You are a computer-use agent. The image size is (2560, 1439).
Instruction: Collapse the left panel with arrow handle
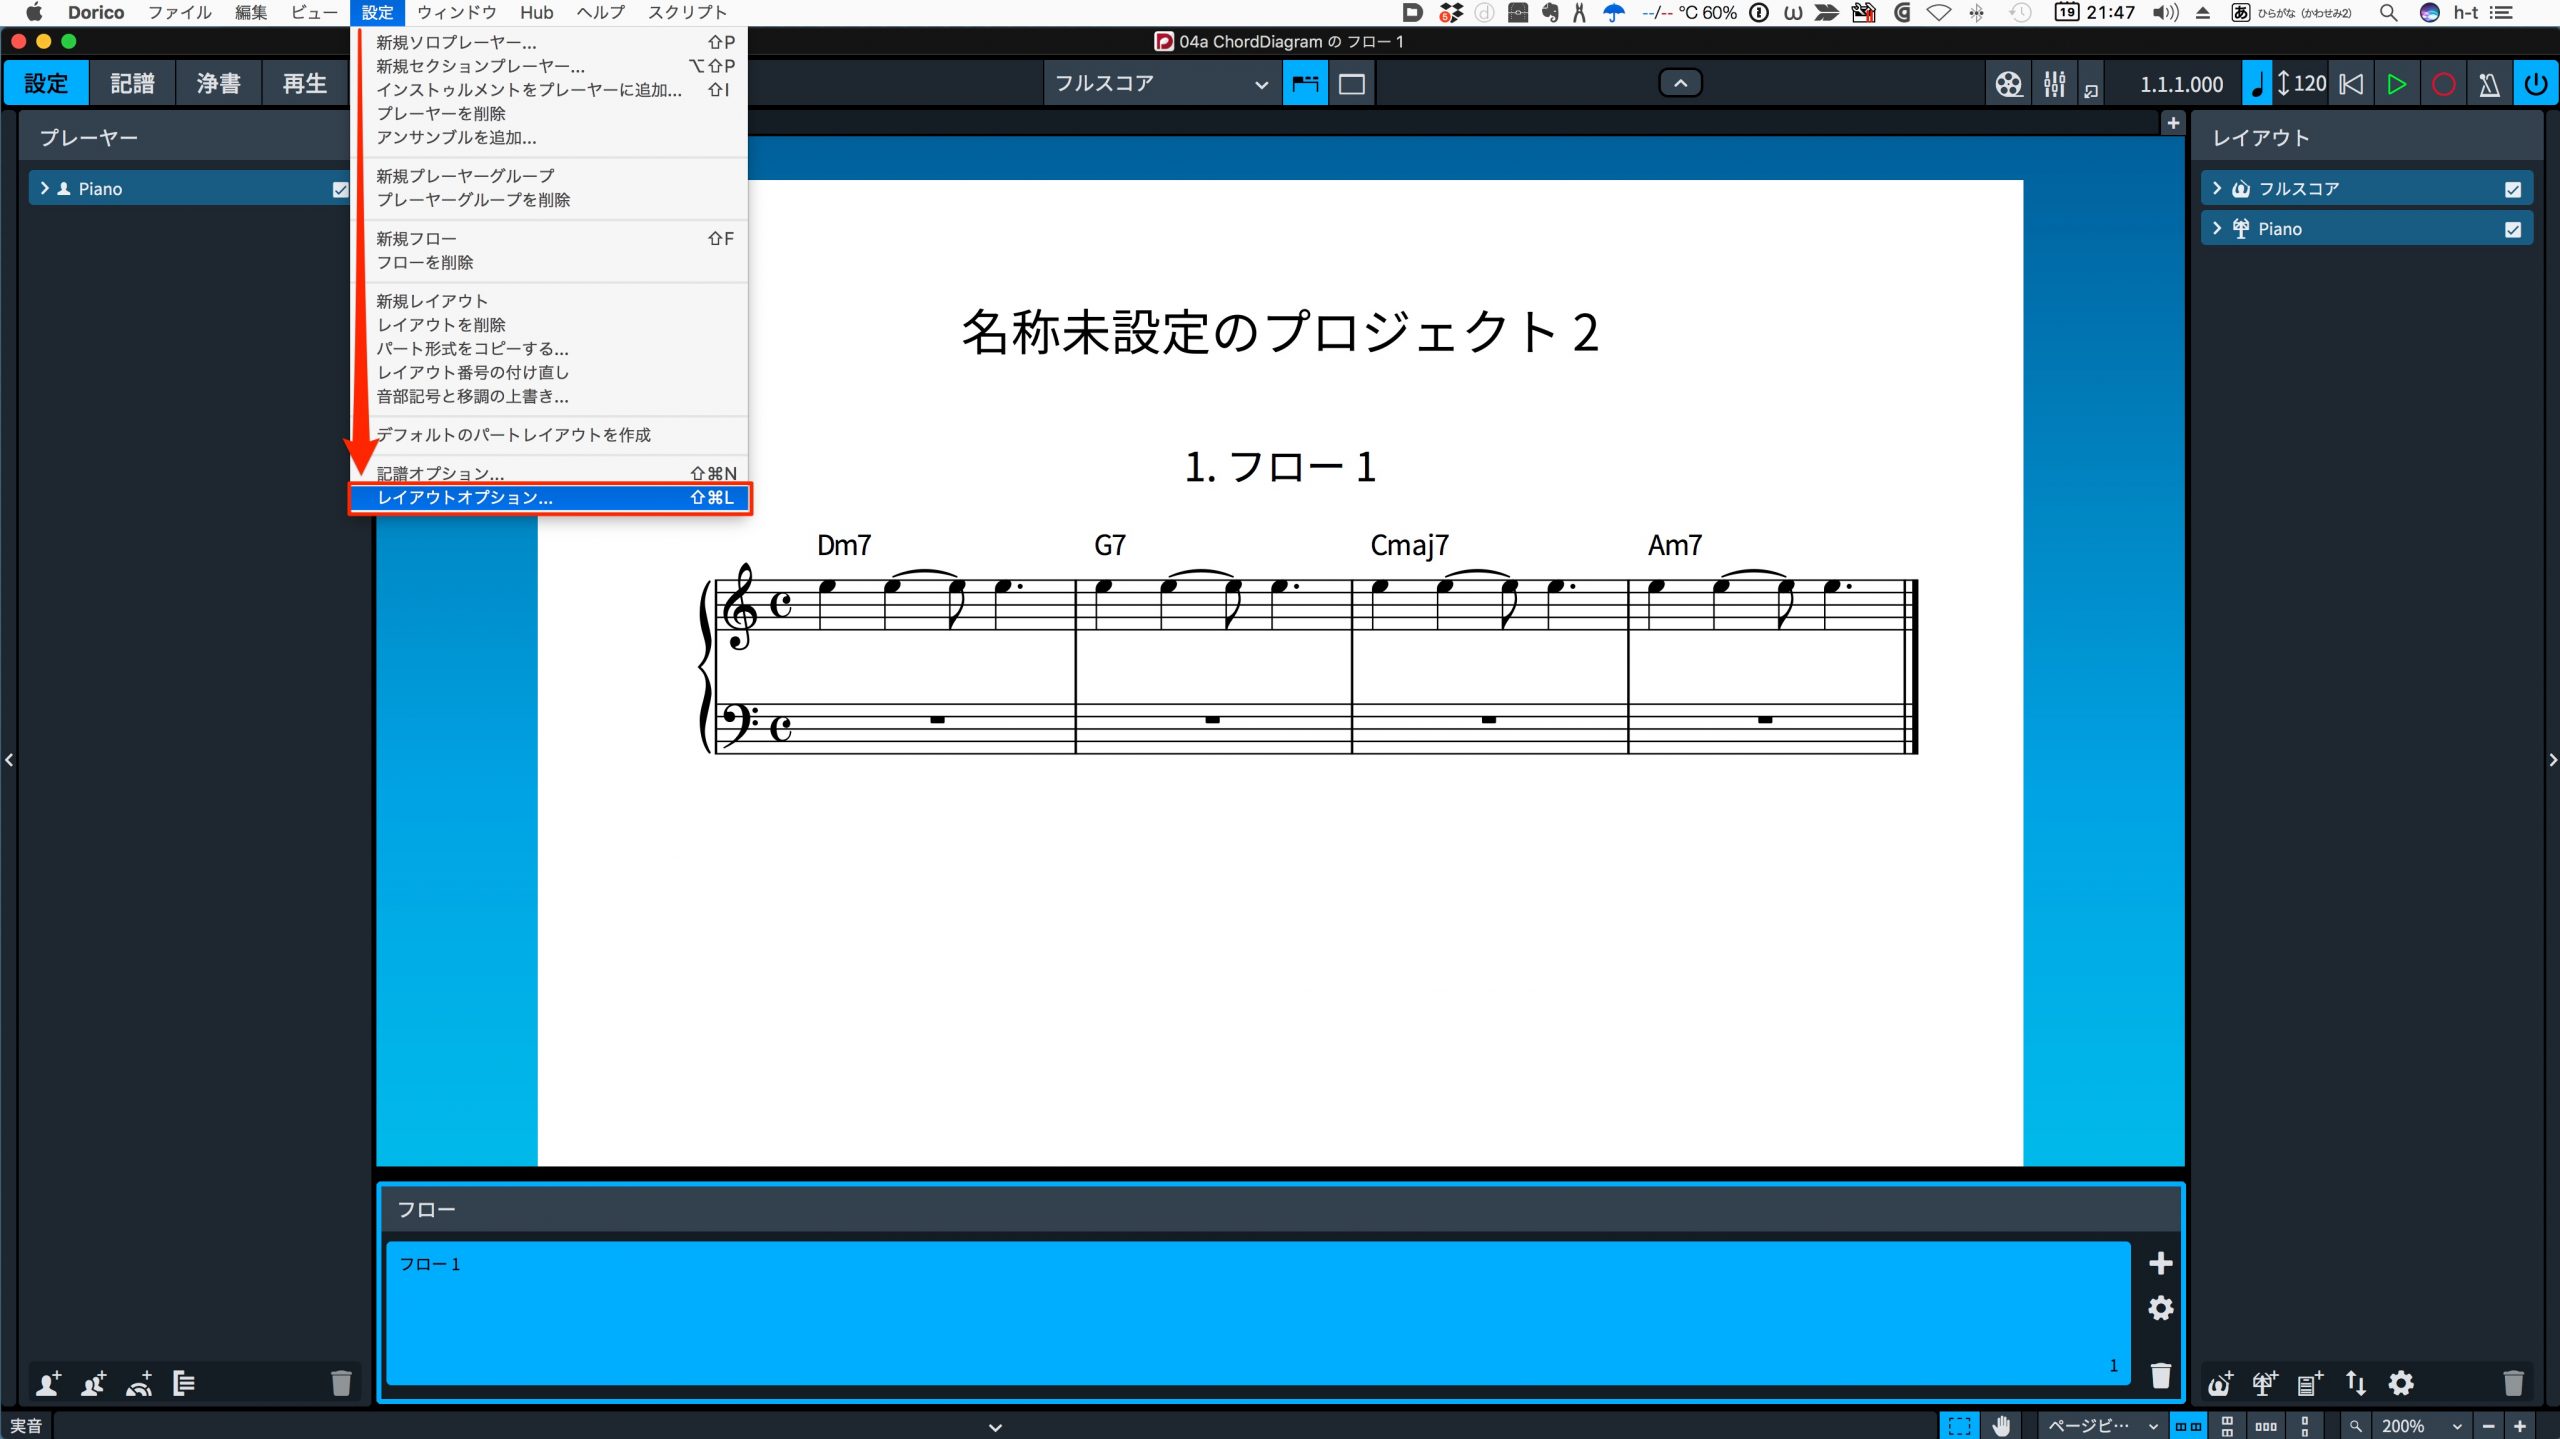click(x=9, y=760)
